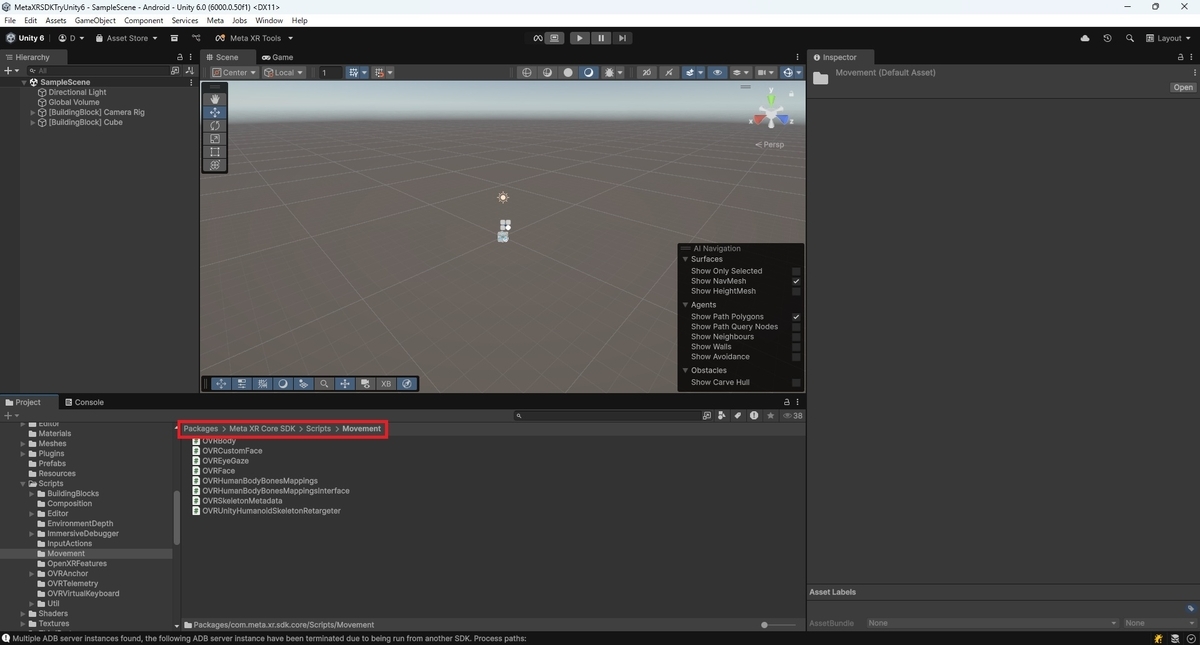Select the Hand pan tool
The width and height of the screenshot is (1200, 645).
point(214,98)
